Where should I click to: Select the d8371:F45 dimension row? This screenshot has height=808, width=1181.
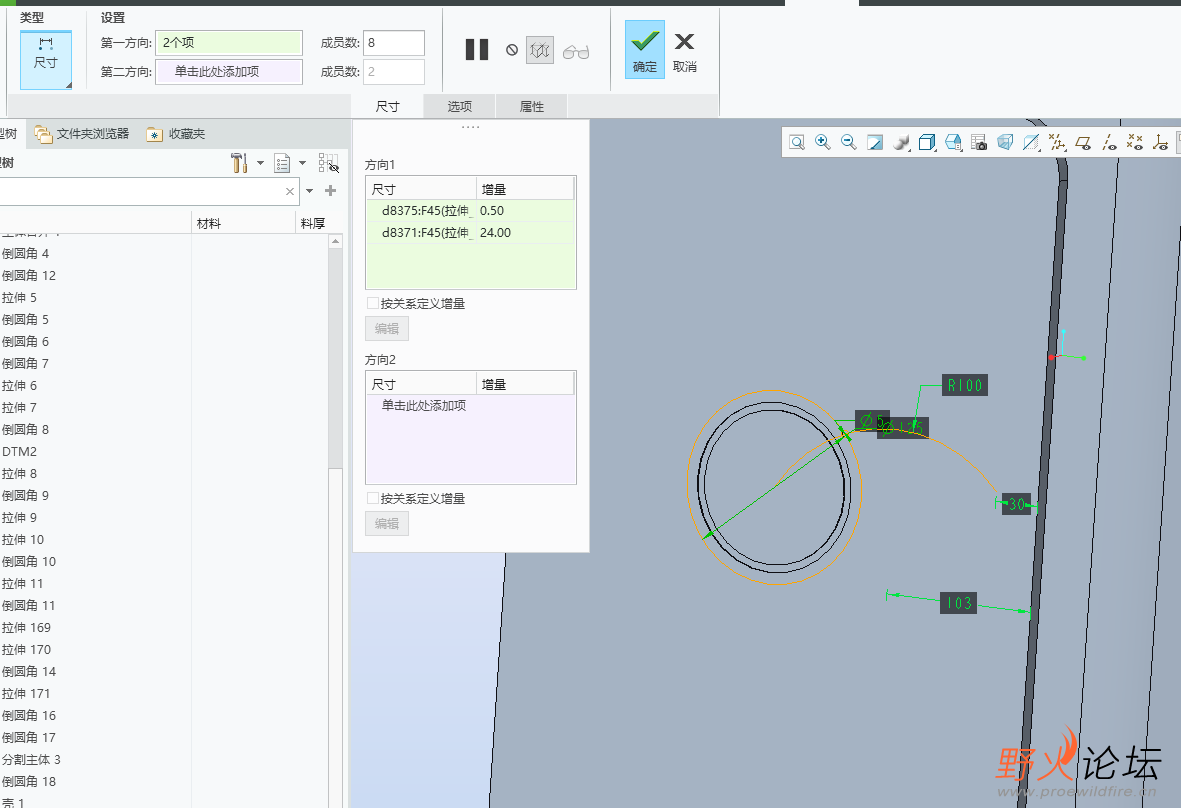471,233
